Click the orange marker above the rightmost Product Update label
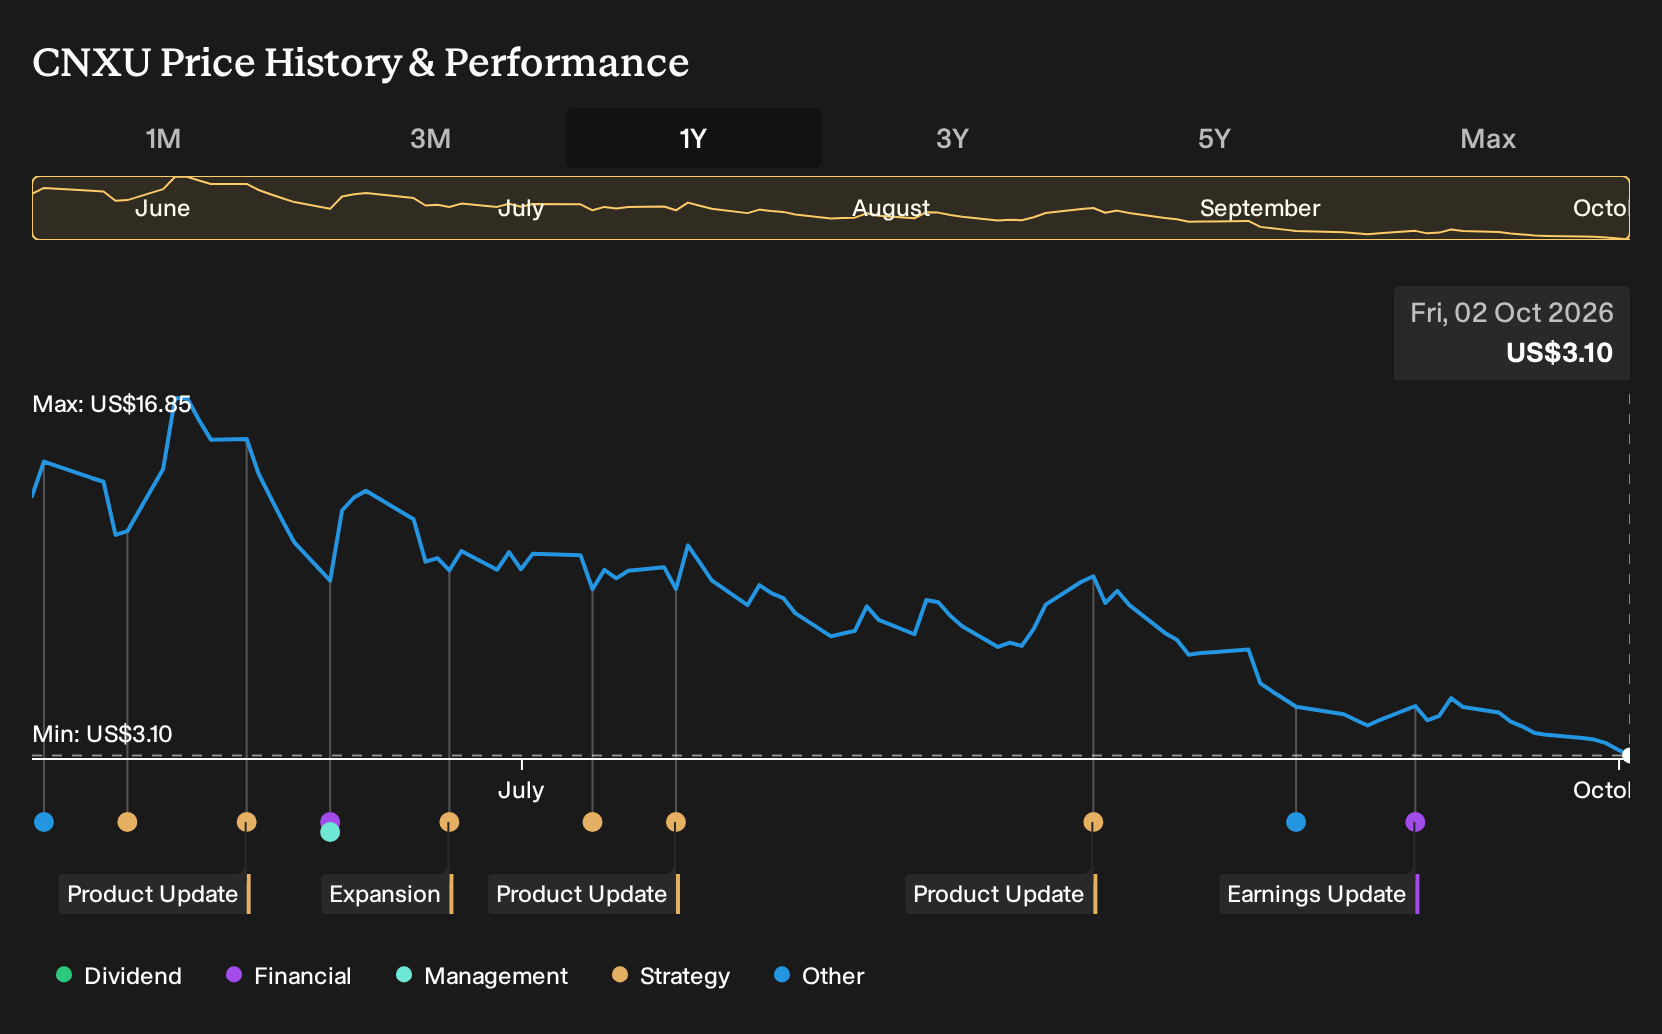The width and height of the screenshot is (1662, 1034). tap(1093, 822)
